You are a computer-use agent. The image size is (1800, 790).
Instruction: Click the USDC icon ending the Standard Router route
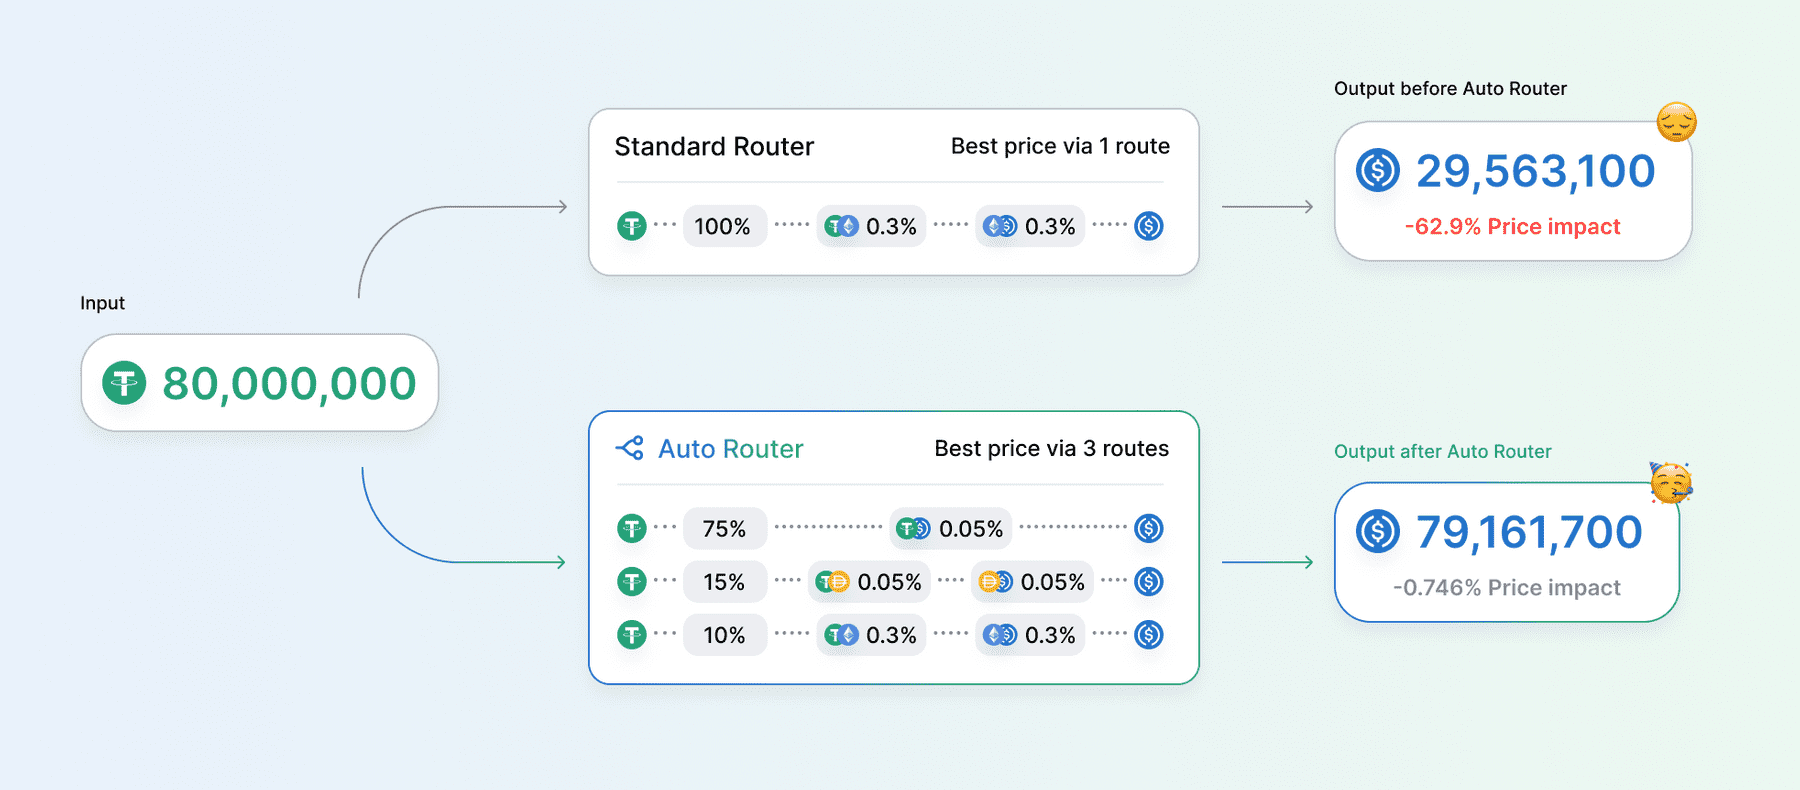(x=1149, y=226)
